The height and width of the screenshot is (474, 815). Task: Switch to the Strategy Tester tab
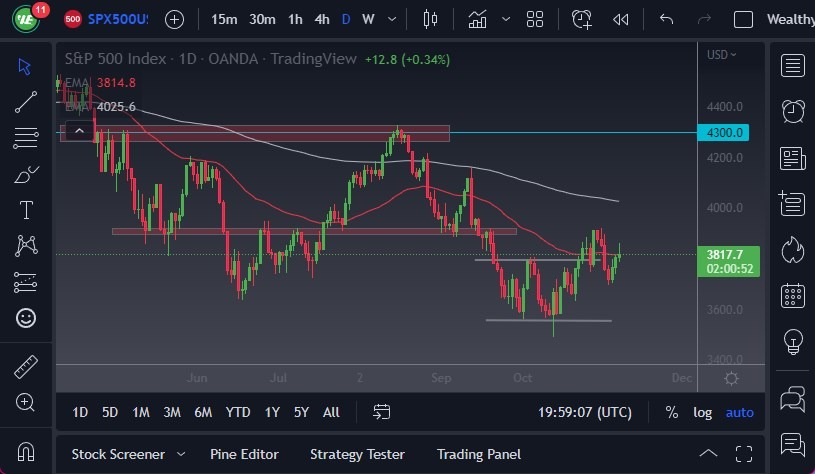[358, 454]
